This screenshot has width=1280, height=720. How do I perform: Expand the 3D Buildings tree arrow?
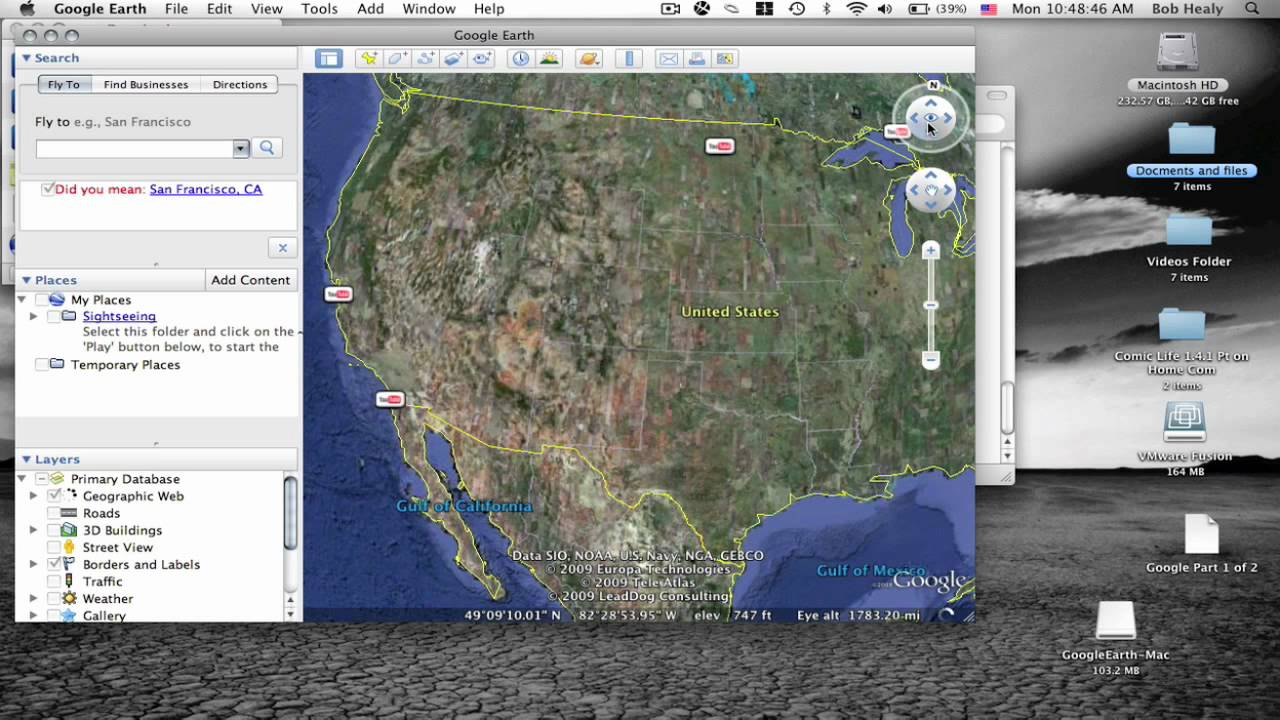33,530
